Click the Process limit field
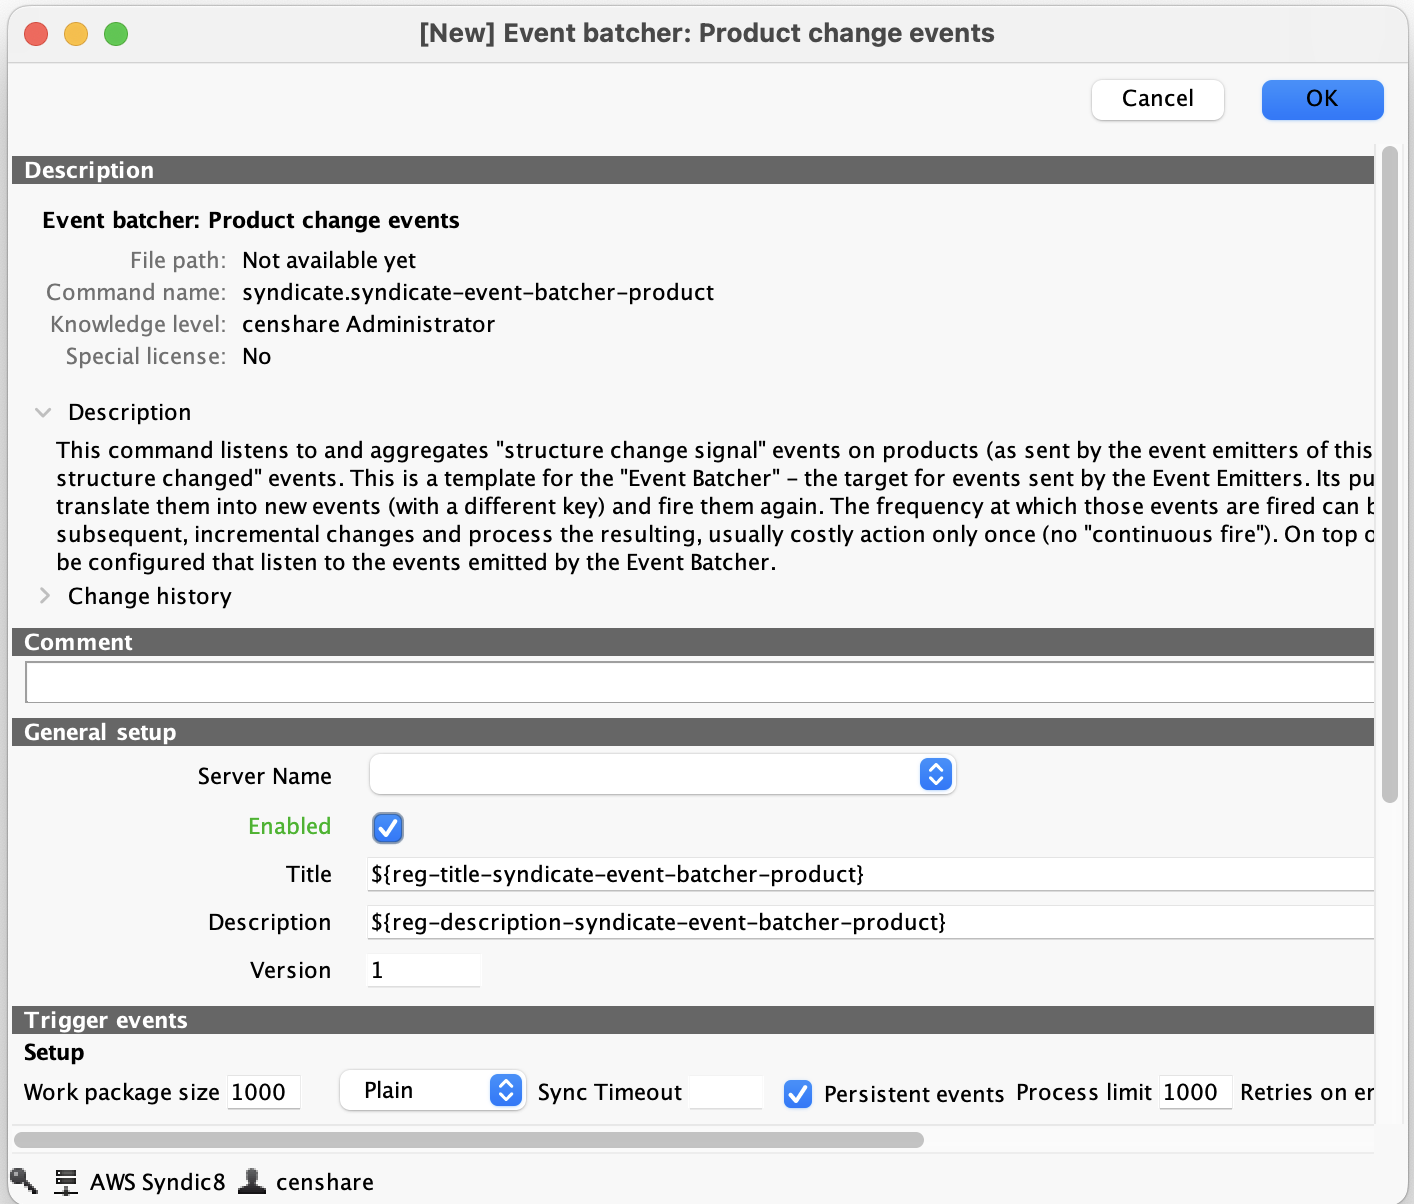Screen dimensions: 1414x1204 coord(1194,1093)
